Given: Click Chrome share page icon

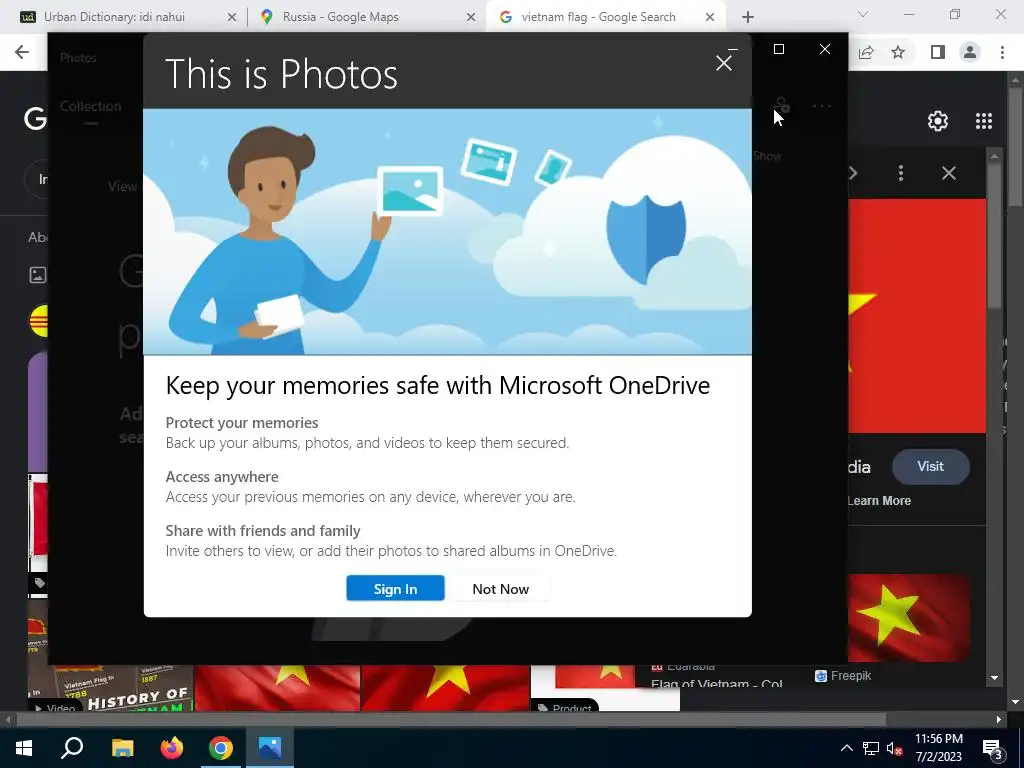Looking at the screenshot, I should [x=866, y=52].
